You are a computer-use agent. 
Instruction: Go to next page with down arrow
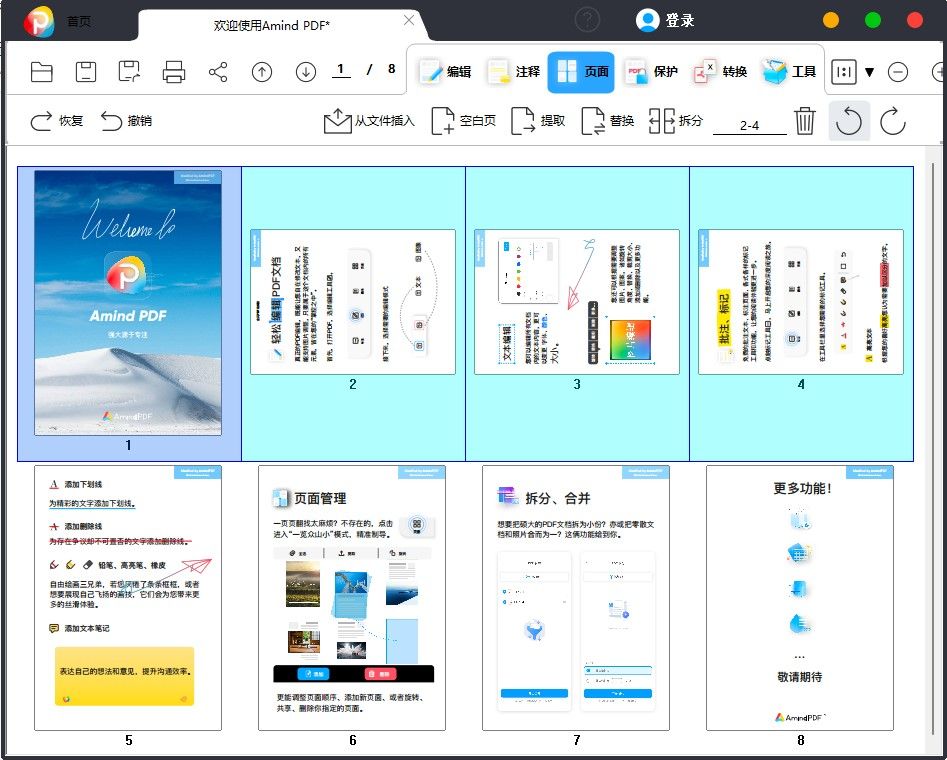(x=306, y=72)
